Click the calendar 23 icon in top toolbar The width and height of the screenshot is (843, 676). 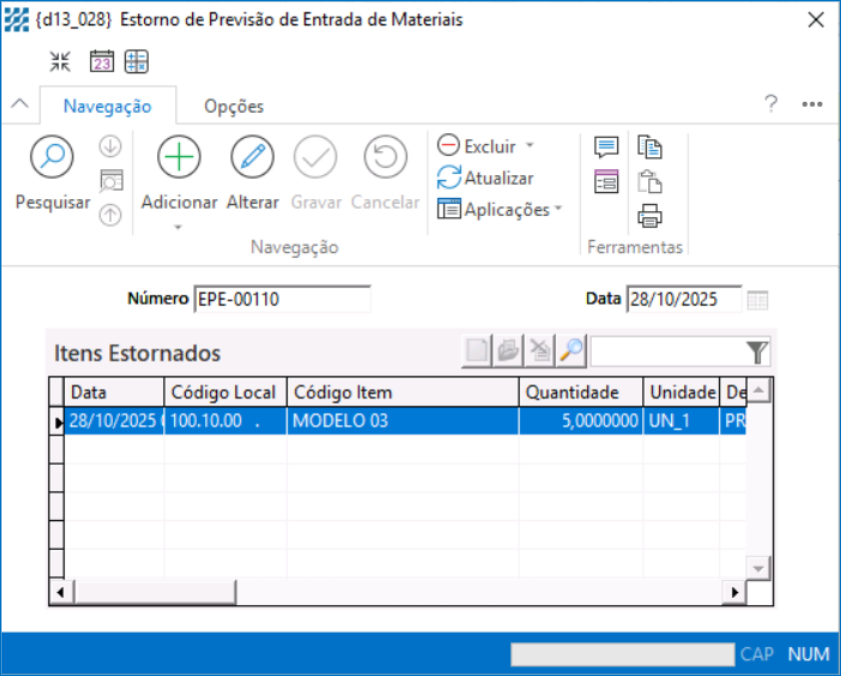(102, 61)
